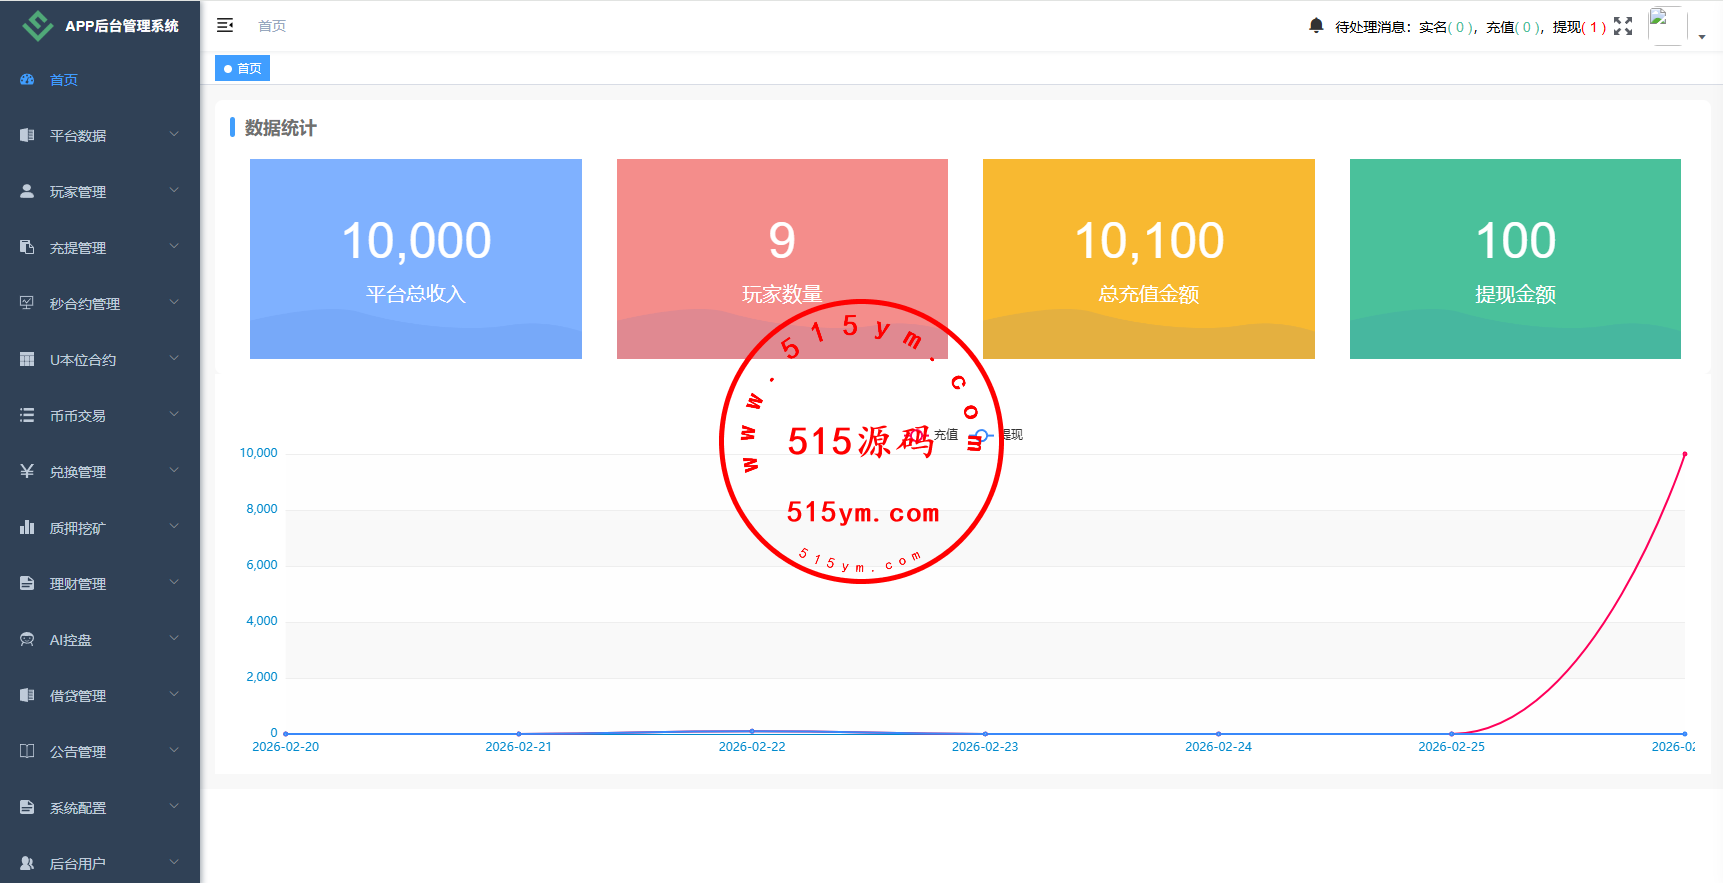Image resolution: width=1723 pixels, height=883 pixels.
Task: Expand the 充提管理 menu arrow
Action: pyautogui.click(x=174, y=247)
